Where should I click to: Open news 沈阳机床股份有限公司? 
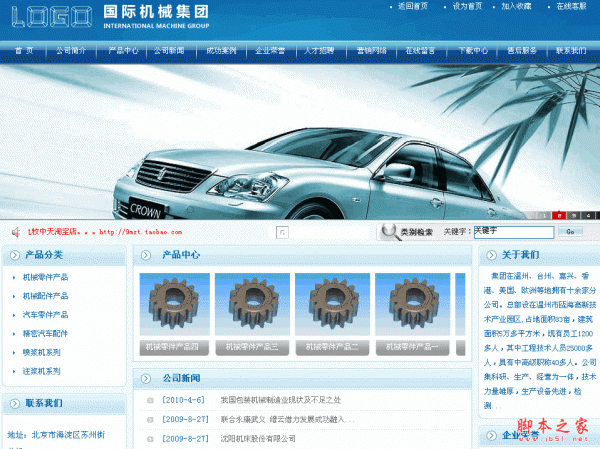[x=258, y=439]
